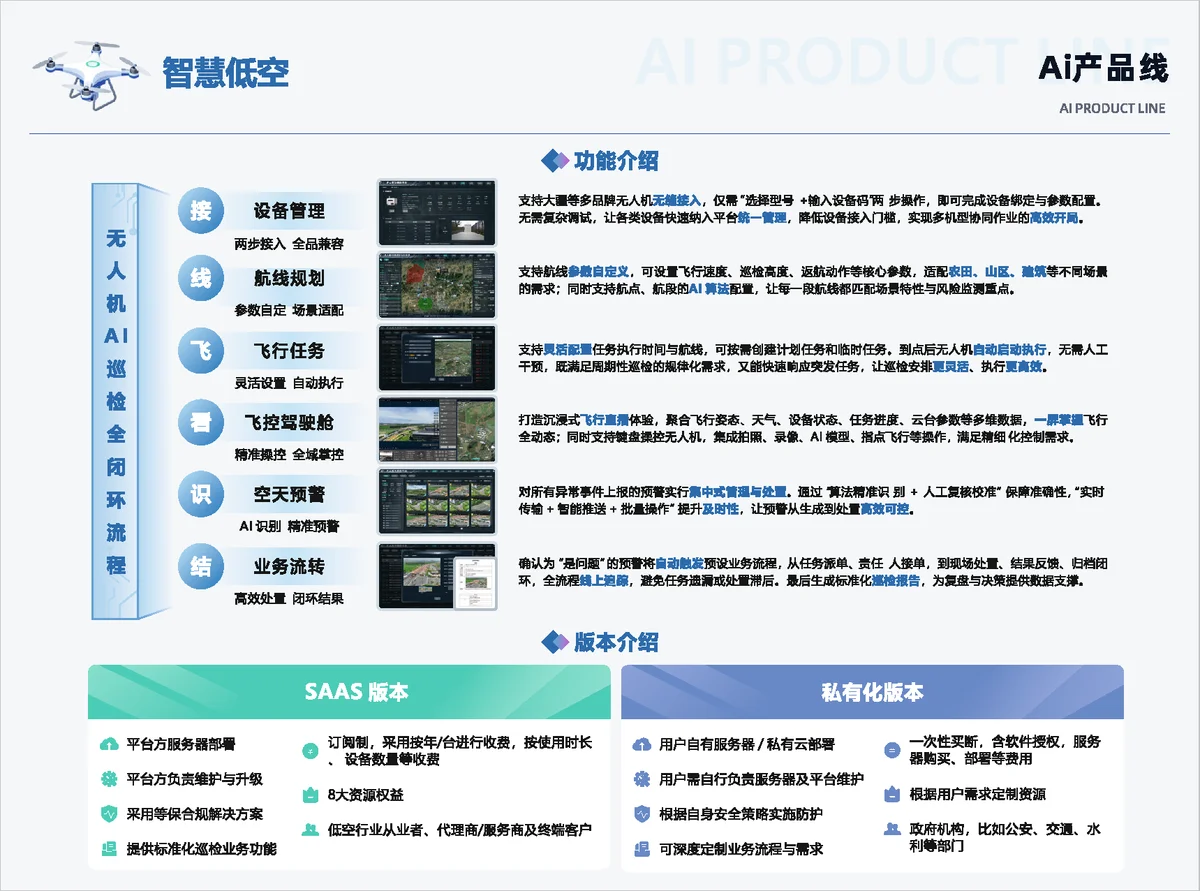Click the 两步接入 全品兼容 subtitle
This screenshot has width=1200, height=891.
pyautogui.click(x=289, y=243)
